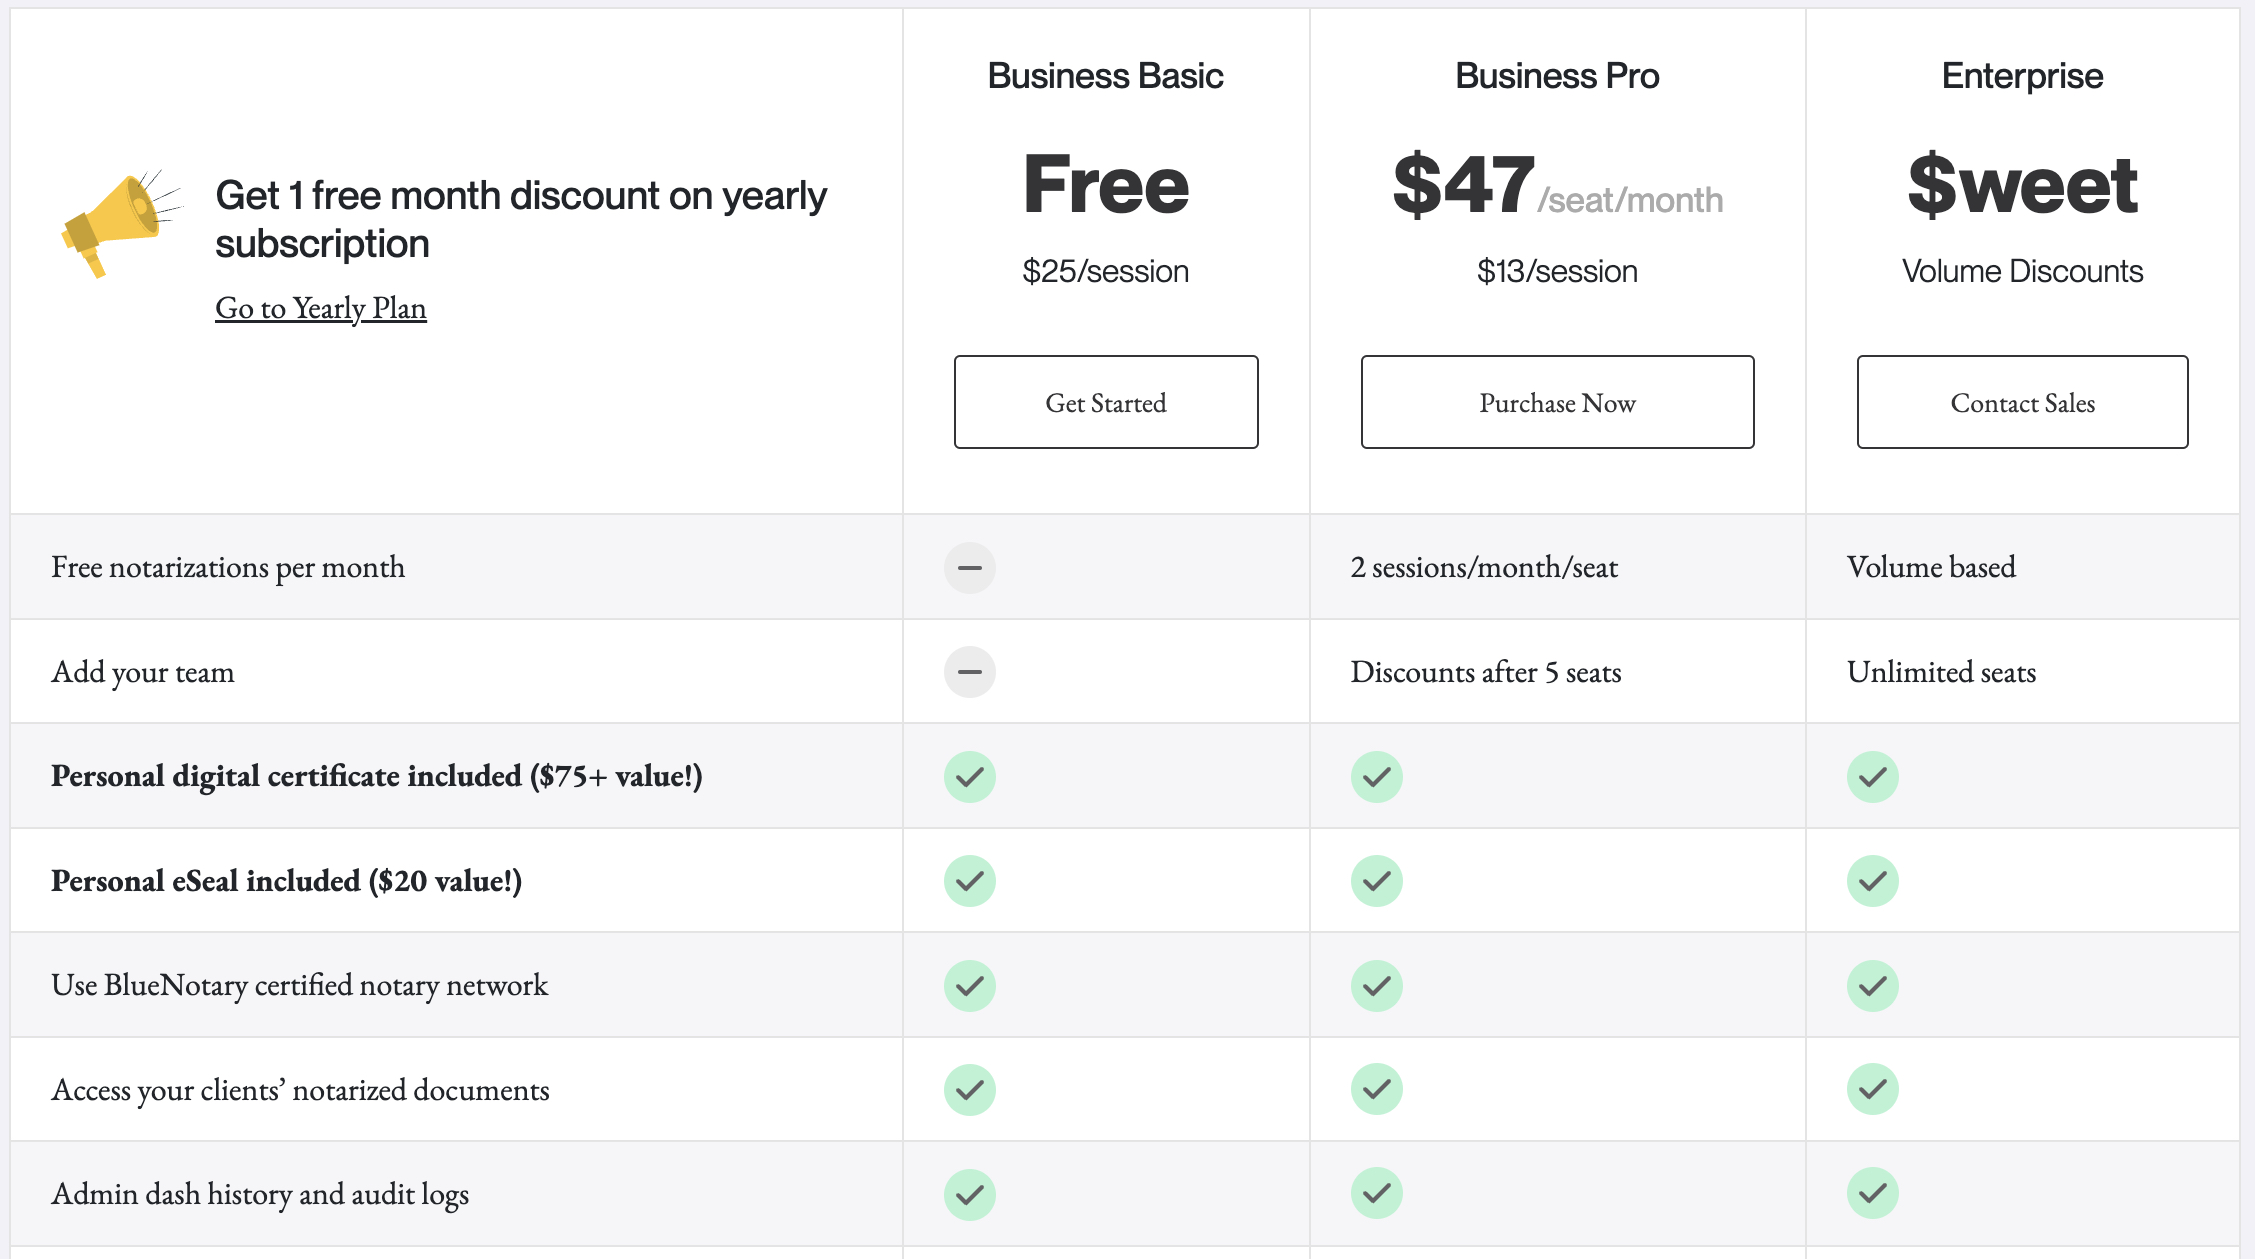Click the Business Basic checkmark for audit logs row
2255x1259 pixels.
[x=969, y=1193]
